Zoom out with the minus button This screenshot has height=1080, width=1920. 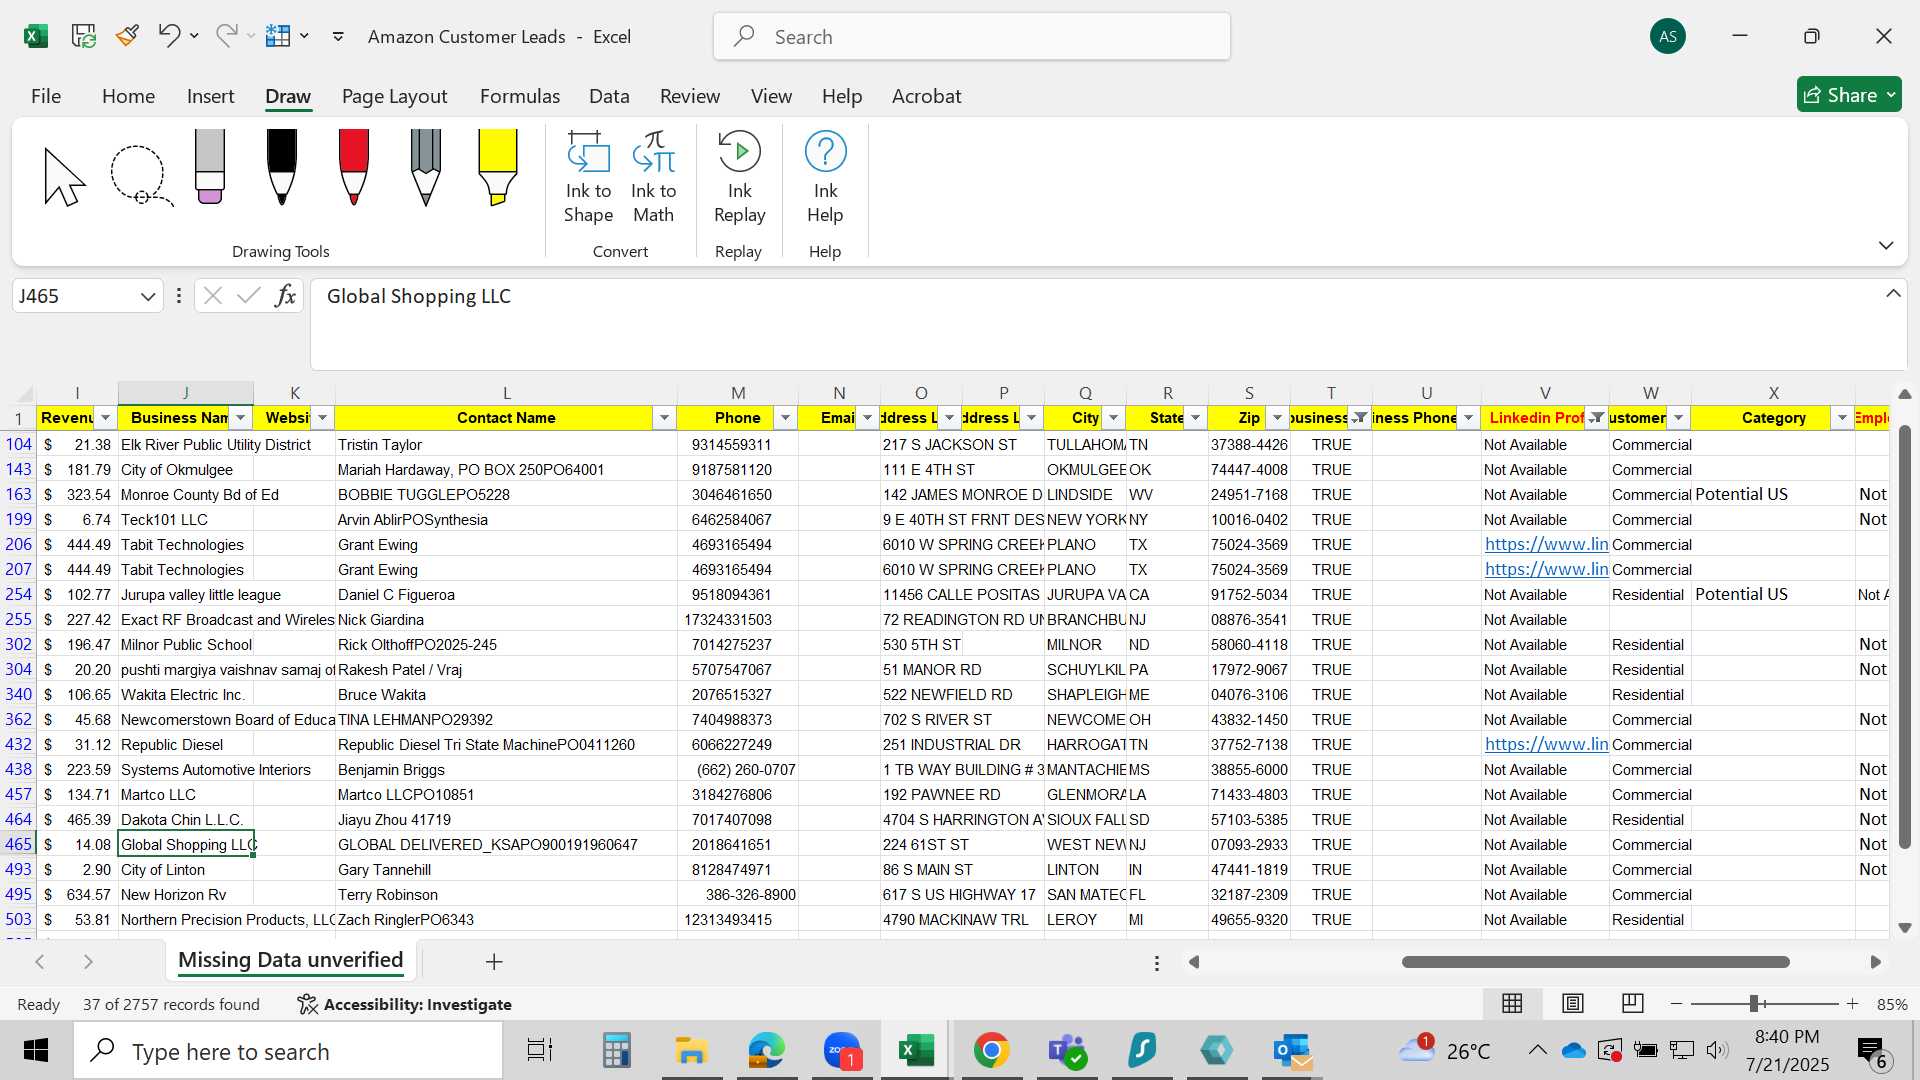pyautogui.click(x=1677, y=1003)
